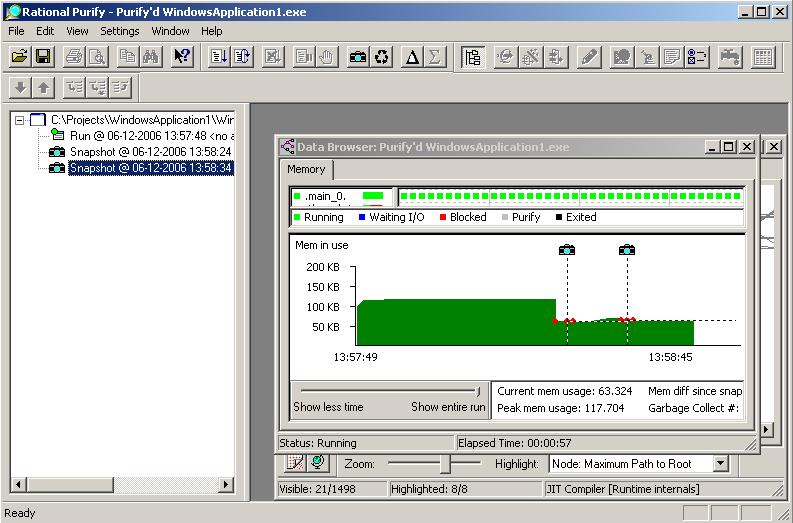793x523 pixels.
Task: Take a snapshot with the camera toolbar icon
Action: (358, 57)
